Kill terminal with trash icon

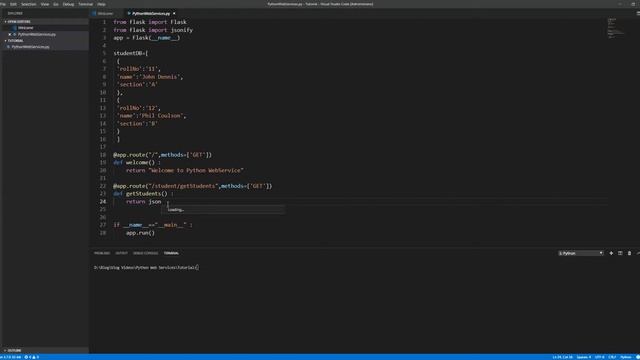coord(629,253)
